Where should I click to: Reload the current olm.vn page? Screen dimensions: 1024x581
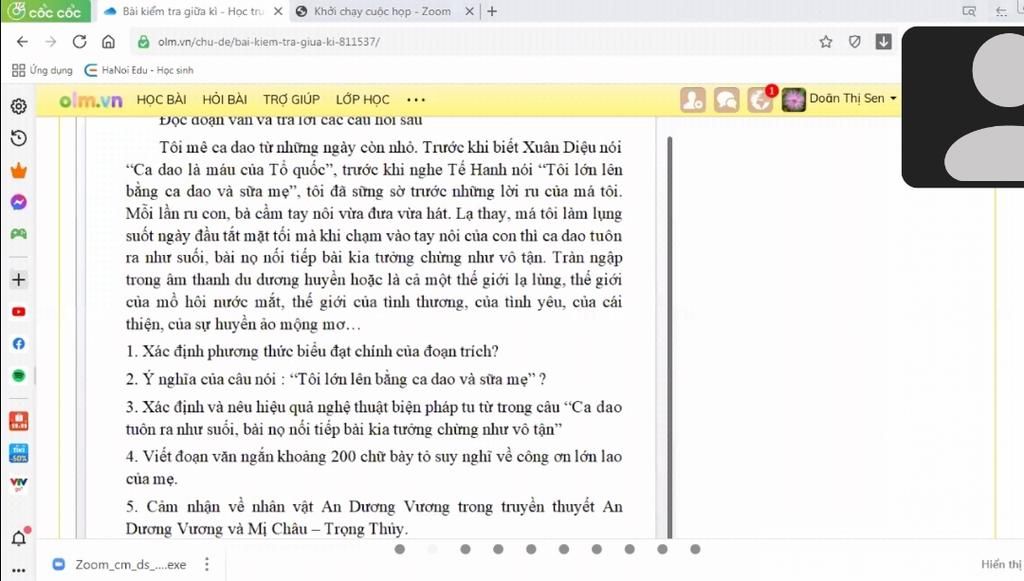coord(80,42)
